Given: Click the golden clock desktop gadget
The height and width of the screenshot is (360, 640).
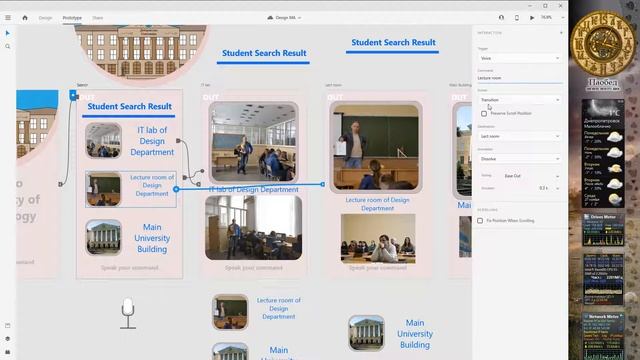Looking at the screenshot, I should click(603, 43).
